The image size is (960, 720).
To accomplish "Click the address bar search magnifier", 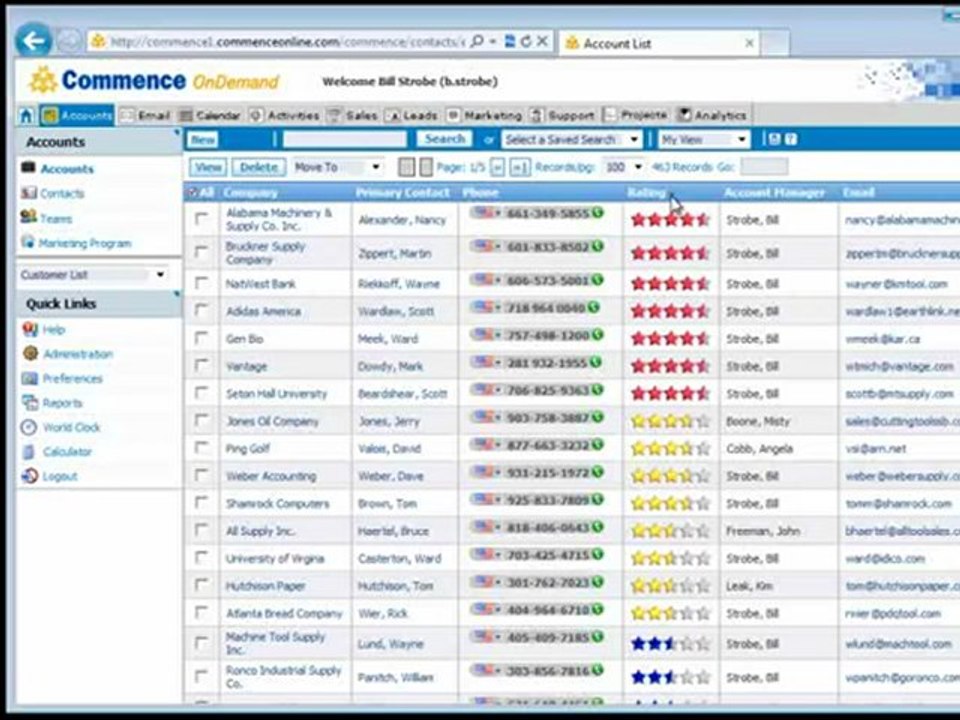I will (x=478, y=42).
